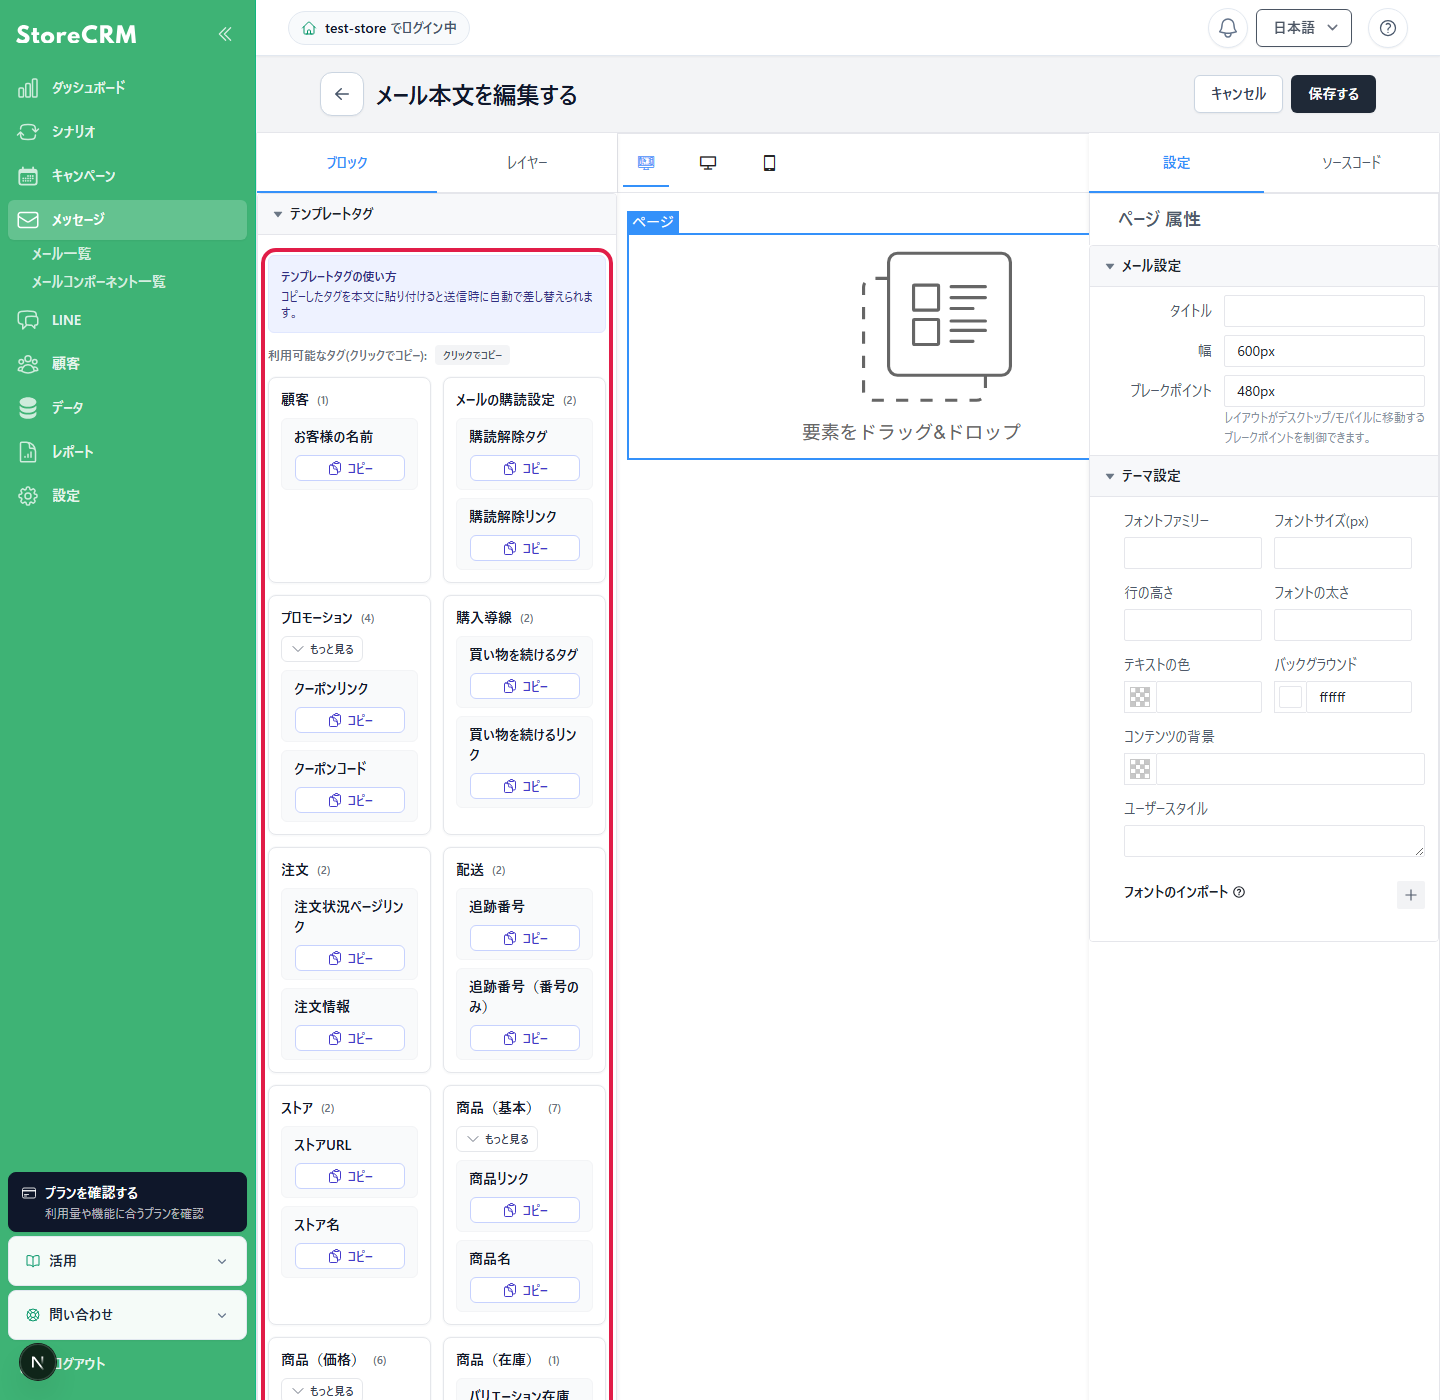Switch to desktop preview icon

point(708,163)
